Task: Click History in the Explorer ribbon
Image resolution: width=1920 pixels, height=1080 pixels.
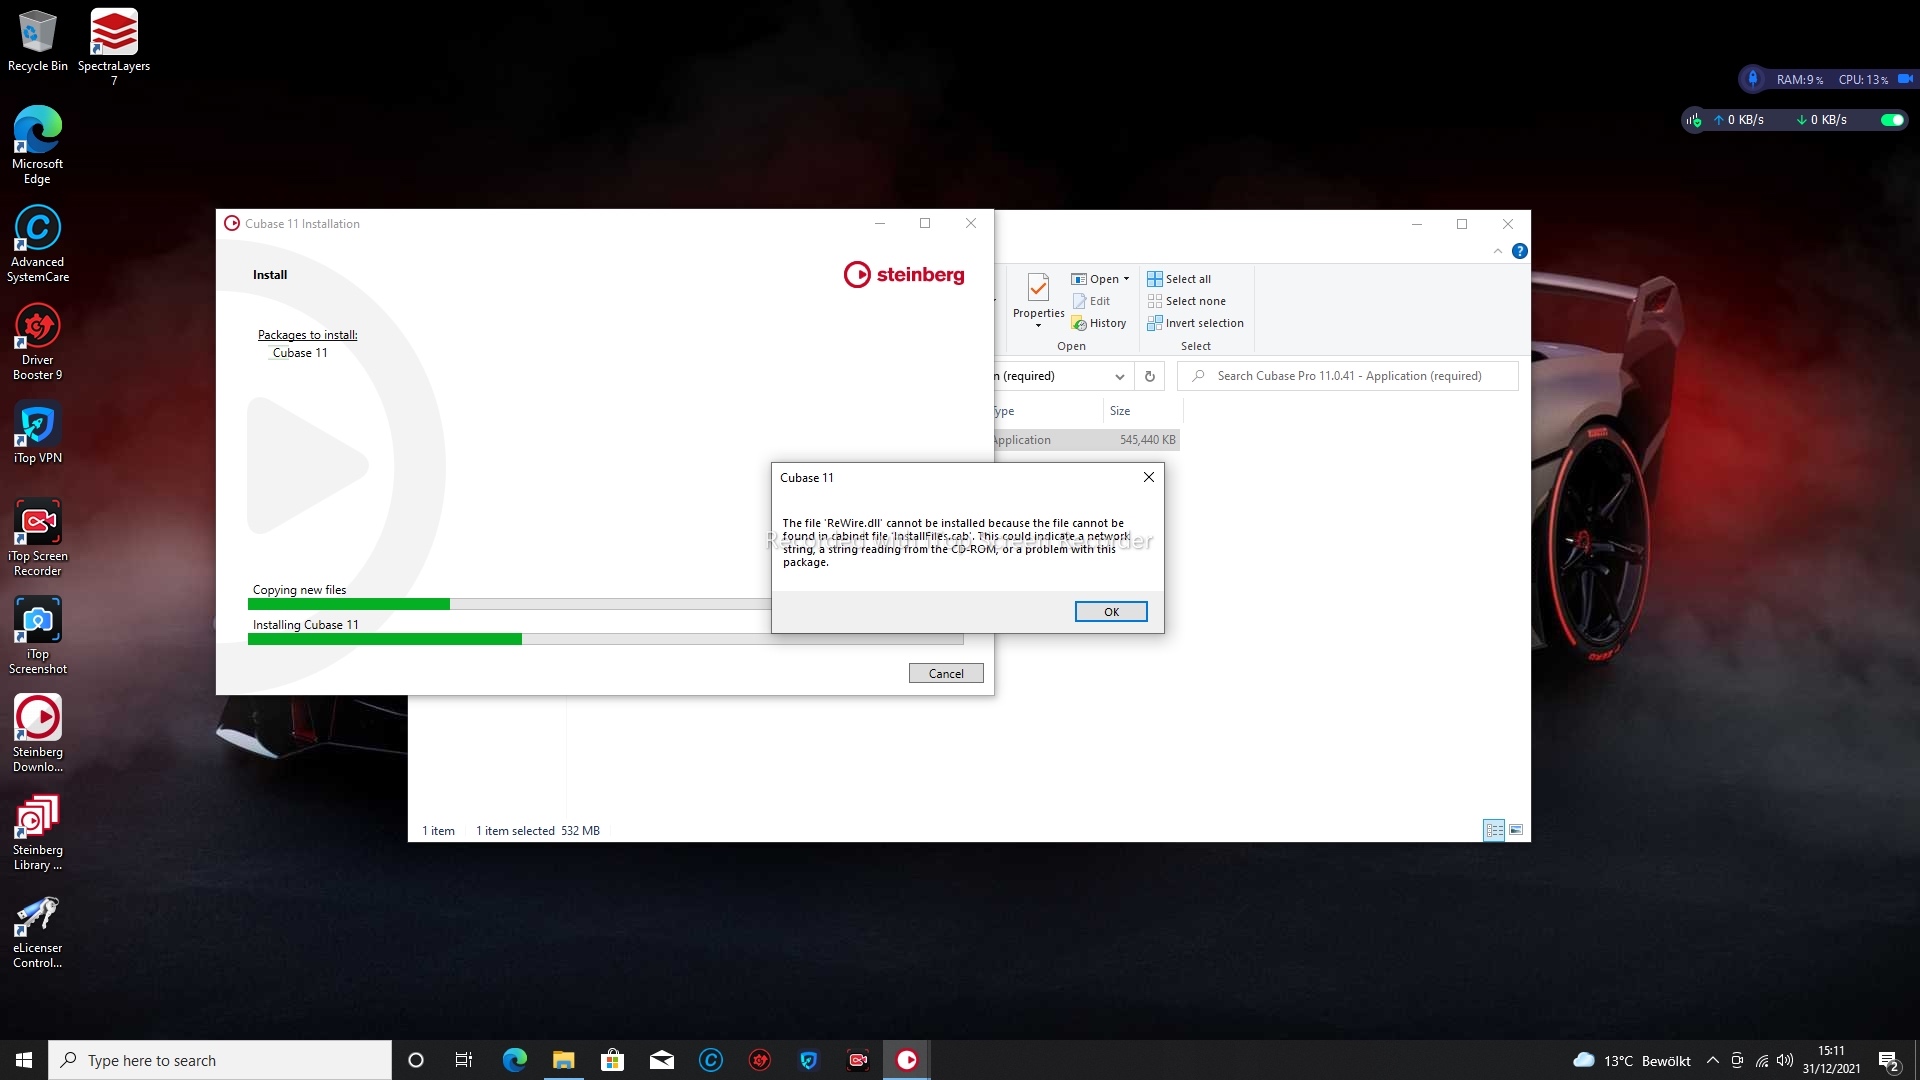Action: coord(1098,323)
